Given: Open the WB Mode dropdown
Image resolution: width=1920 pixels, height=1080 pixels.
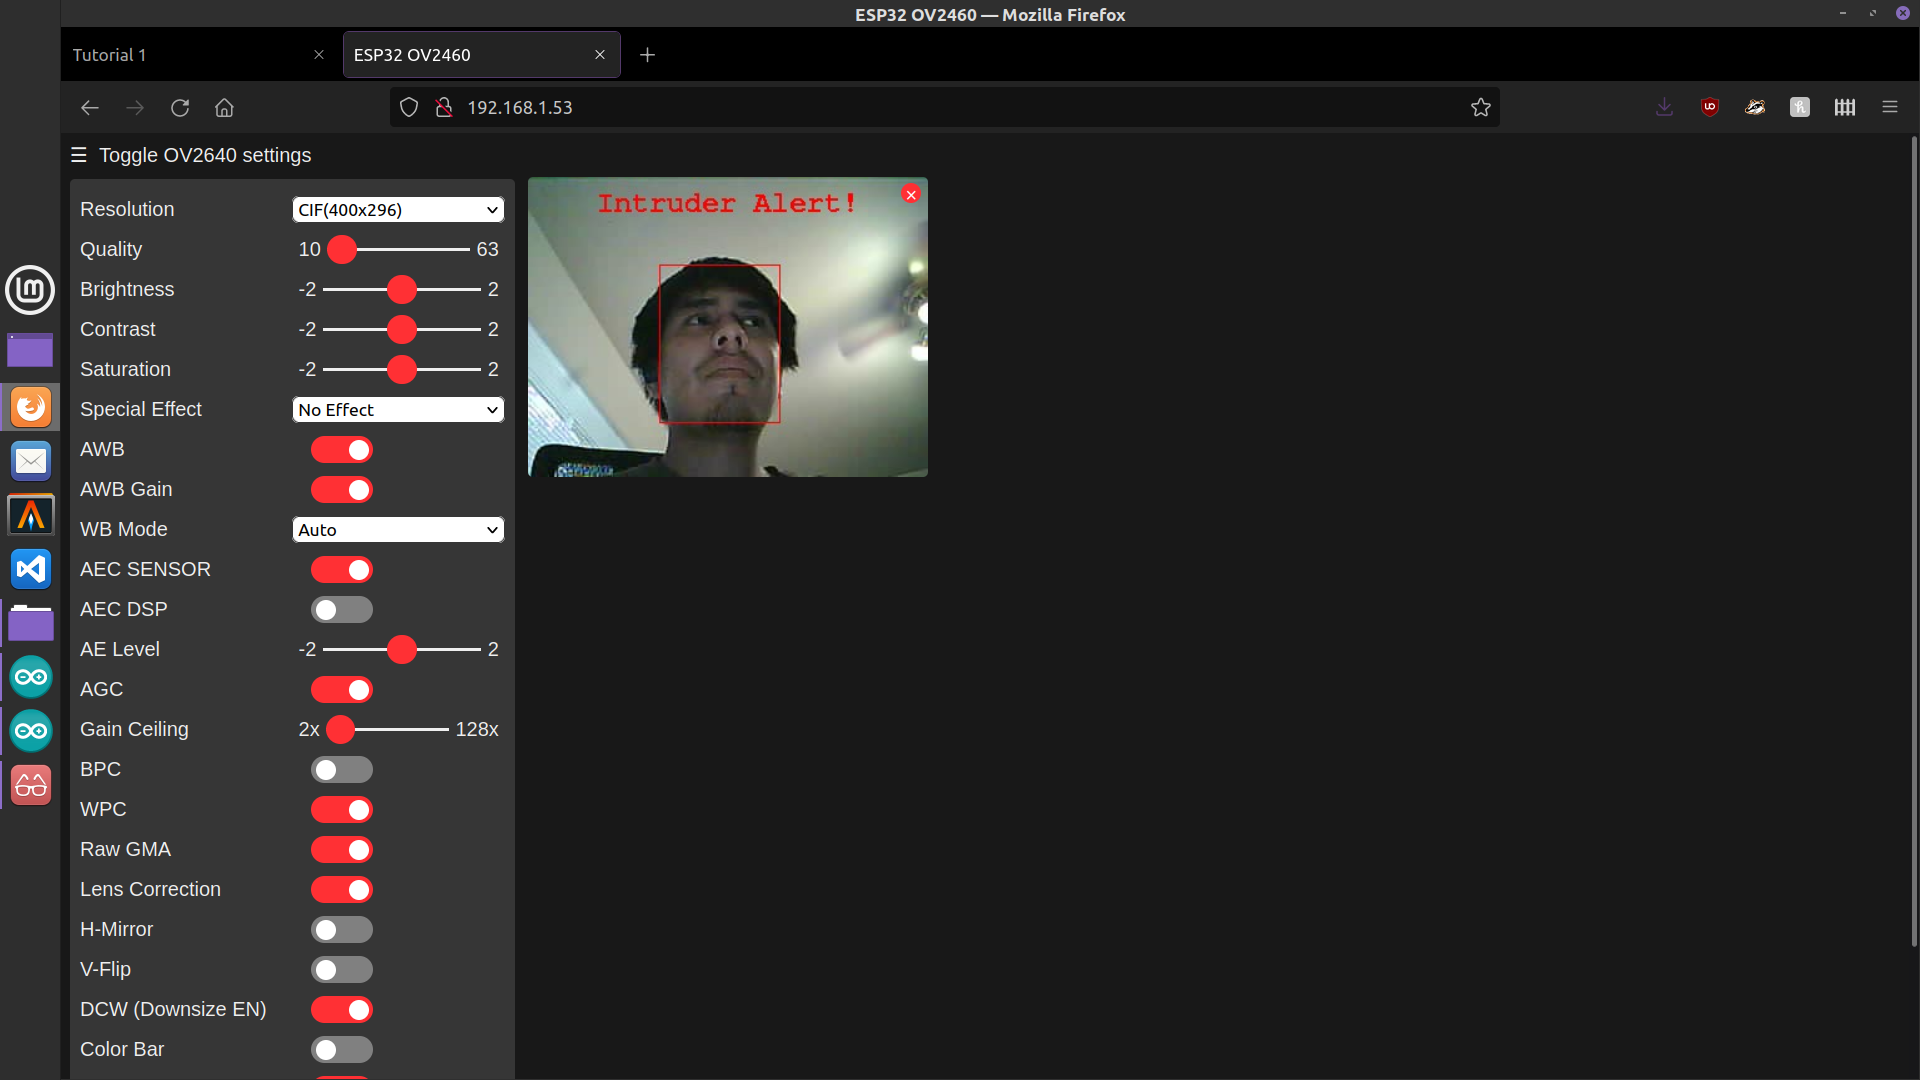Looking at the screenshot, I should coord(398,530).
